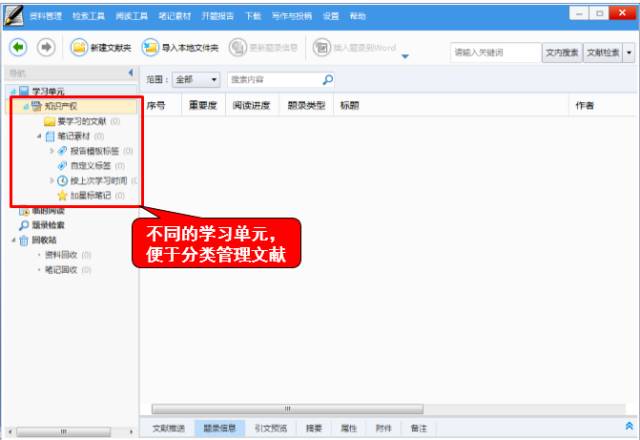640x440 pixels.
Task: Click the 题录检索 magnifier icon
Action: [24, 225]
